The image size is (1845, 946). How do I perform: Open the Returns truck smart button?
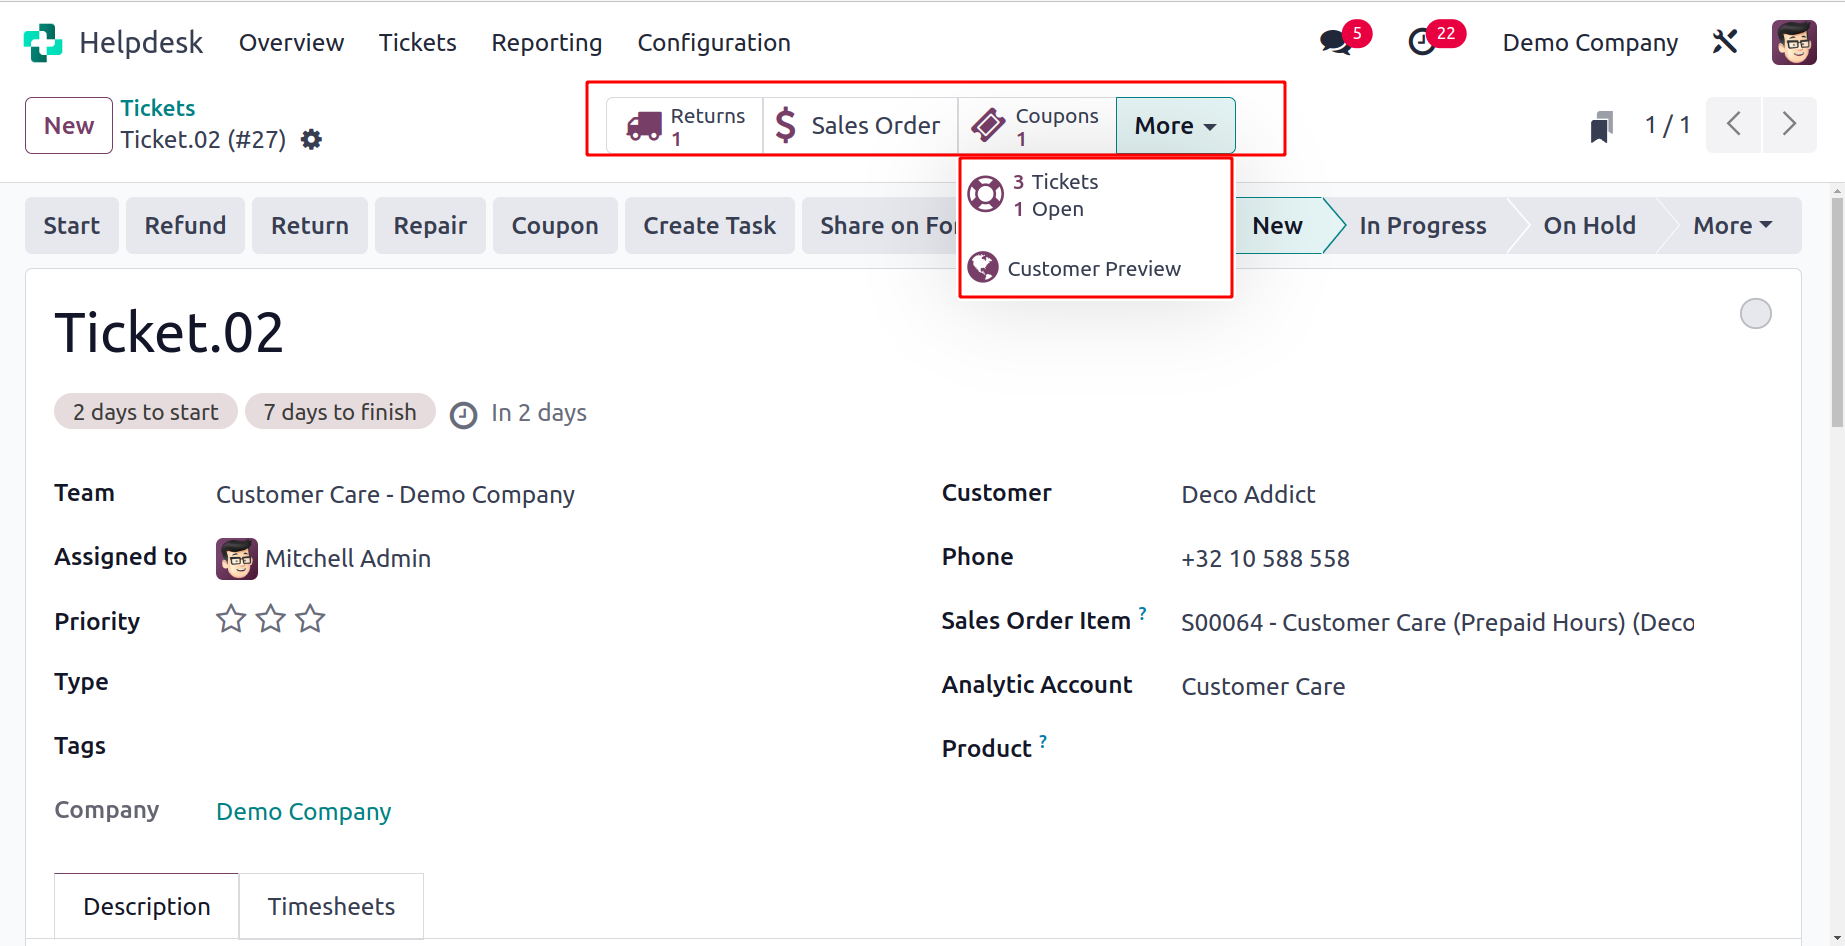685,125
